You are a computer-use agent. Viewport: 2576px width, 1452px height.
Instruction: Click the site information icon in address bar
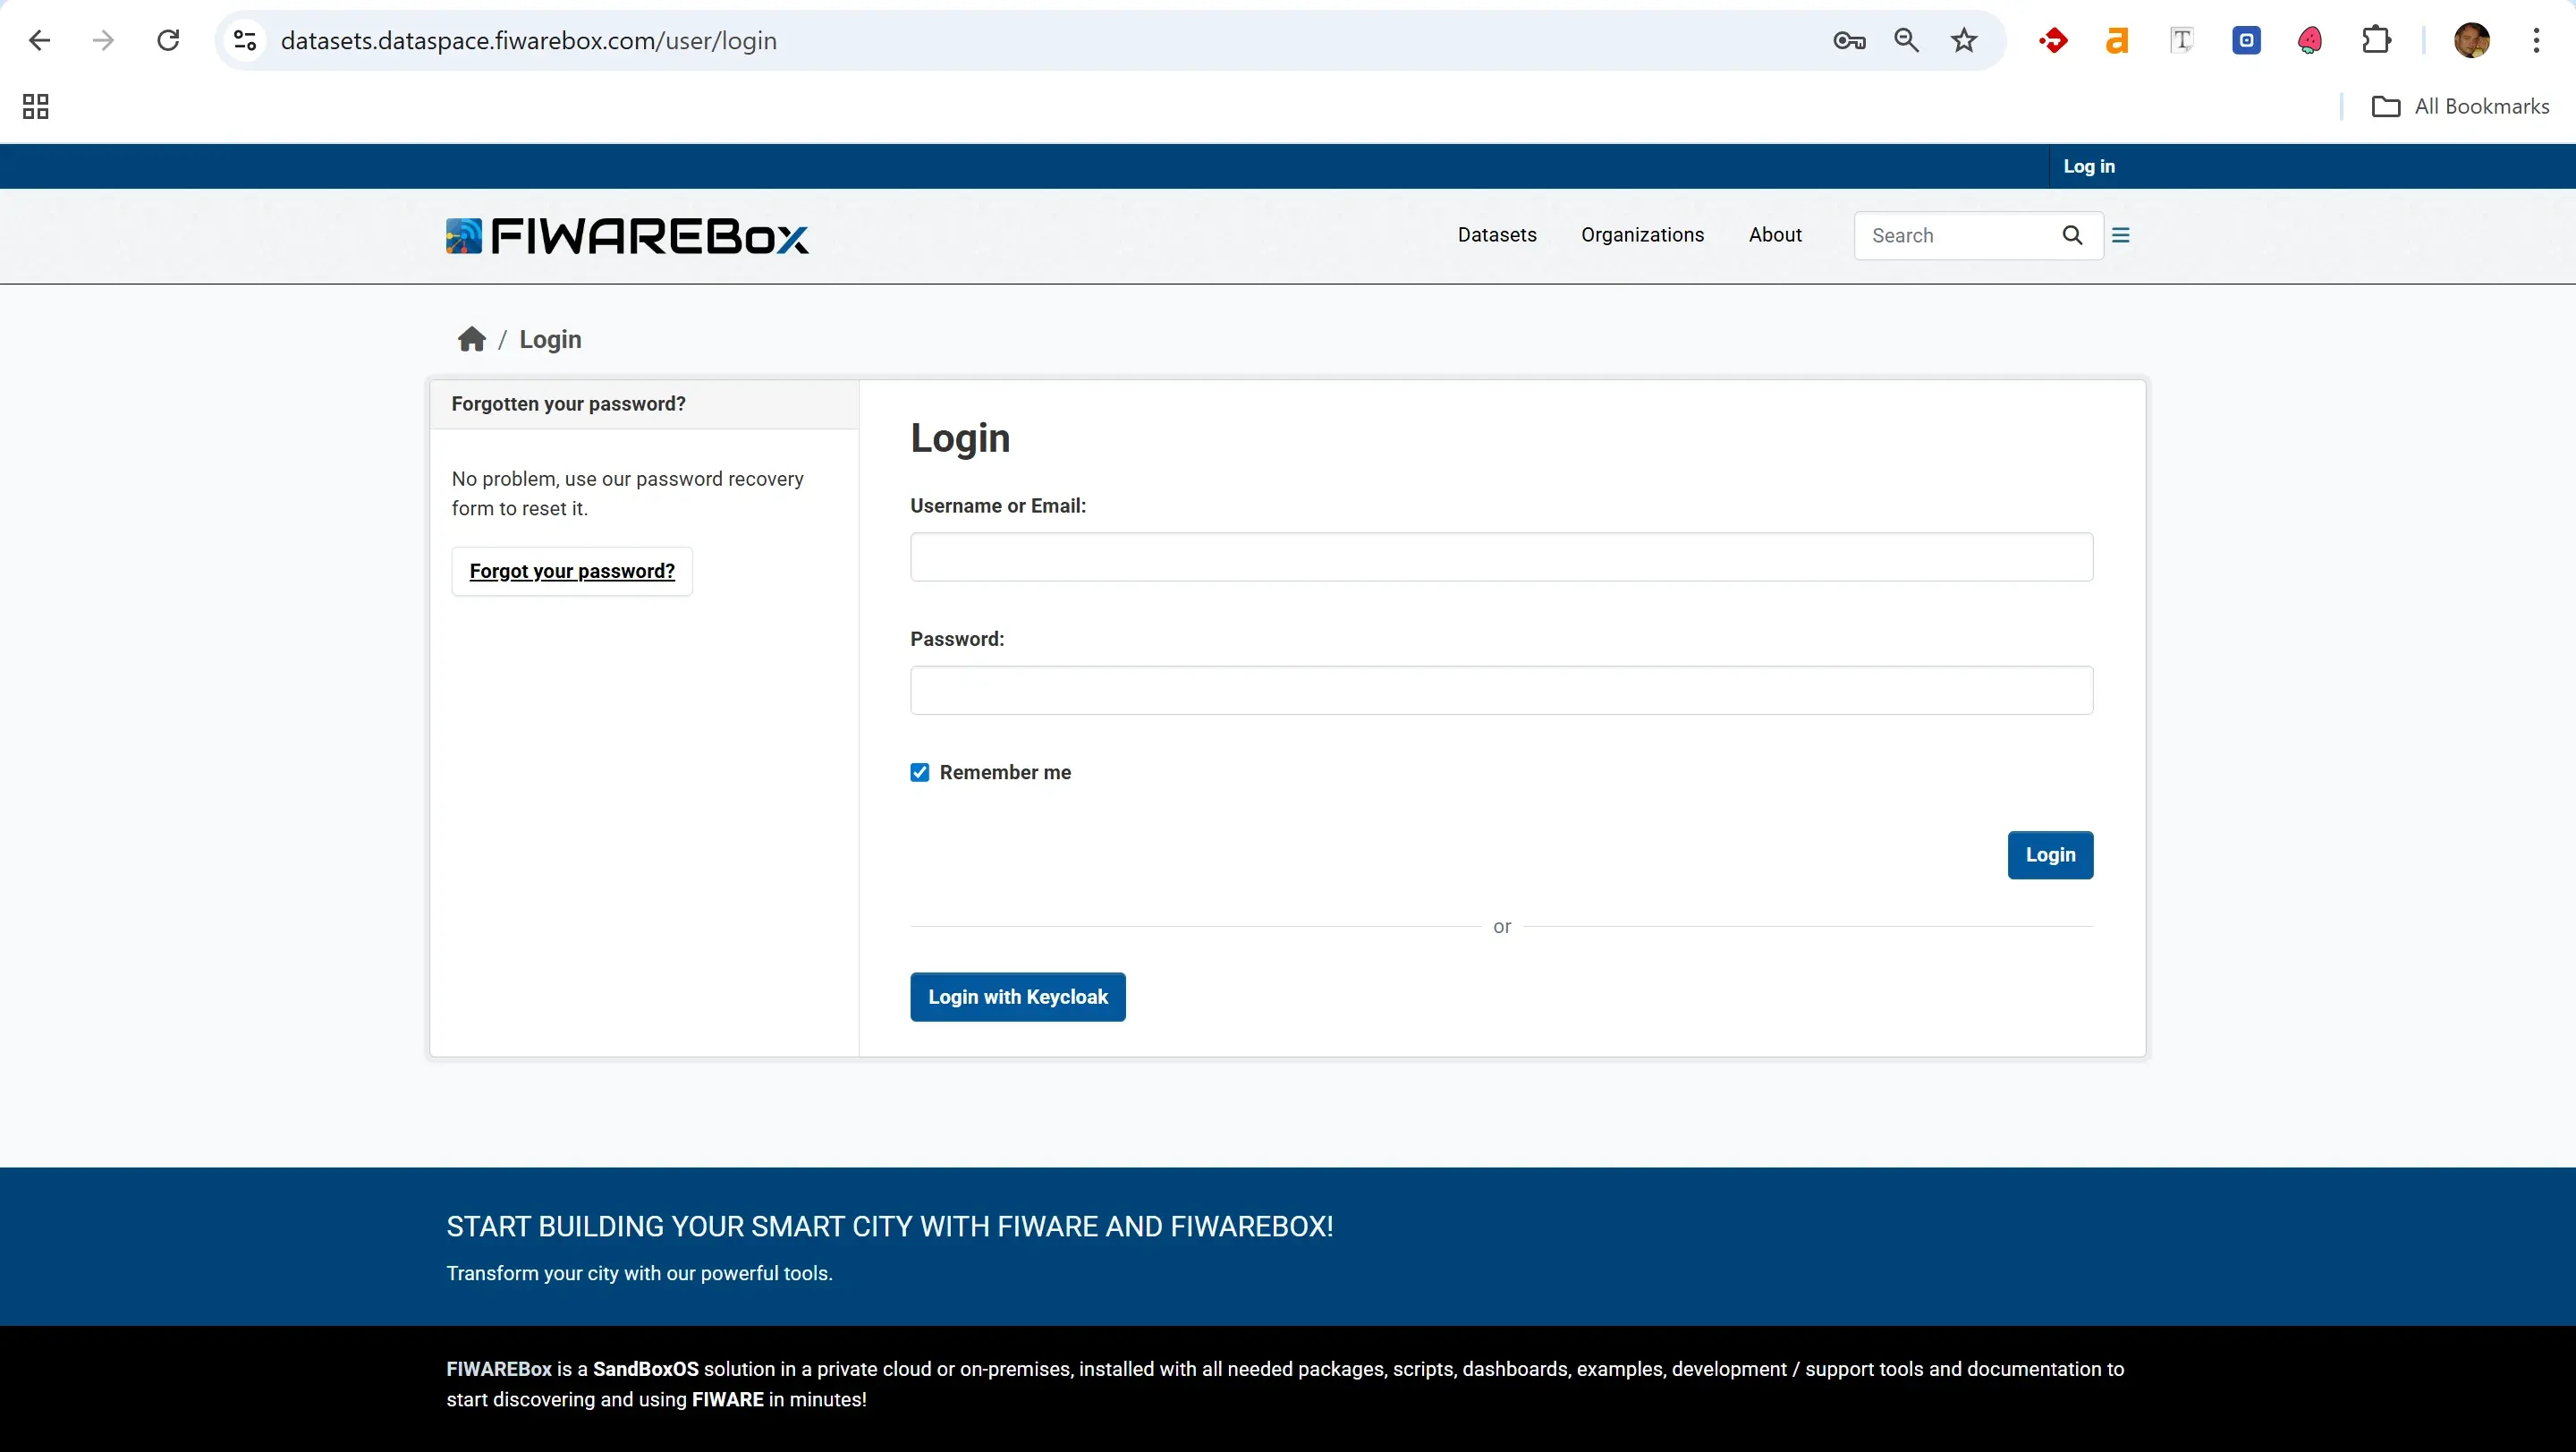[x=245, y=40]
